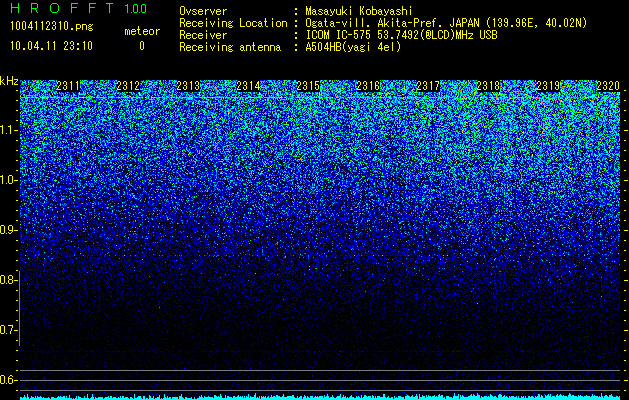Click the 2314 time marker
629x400 pixels.
tap(248, 86)
